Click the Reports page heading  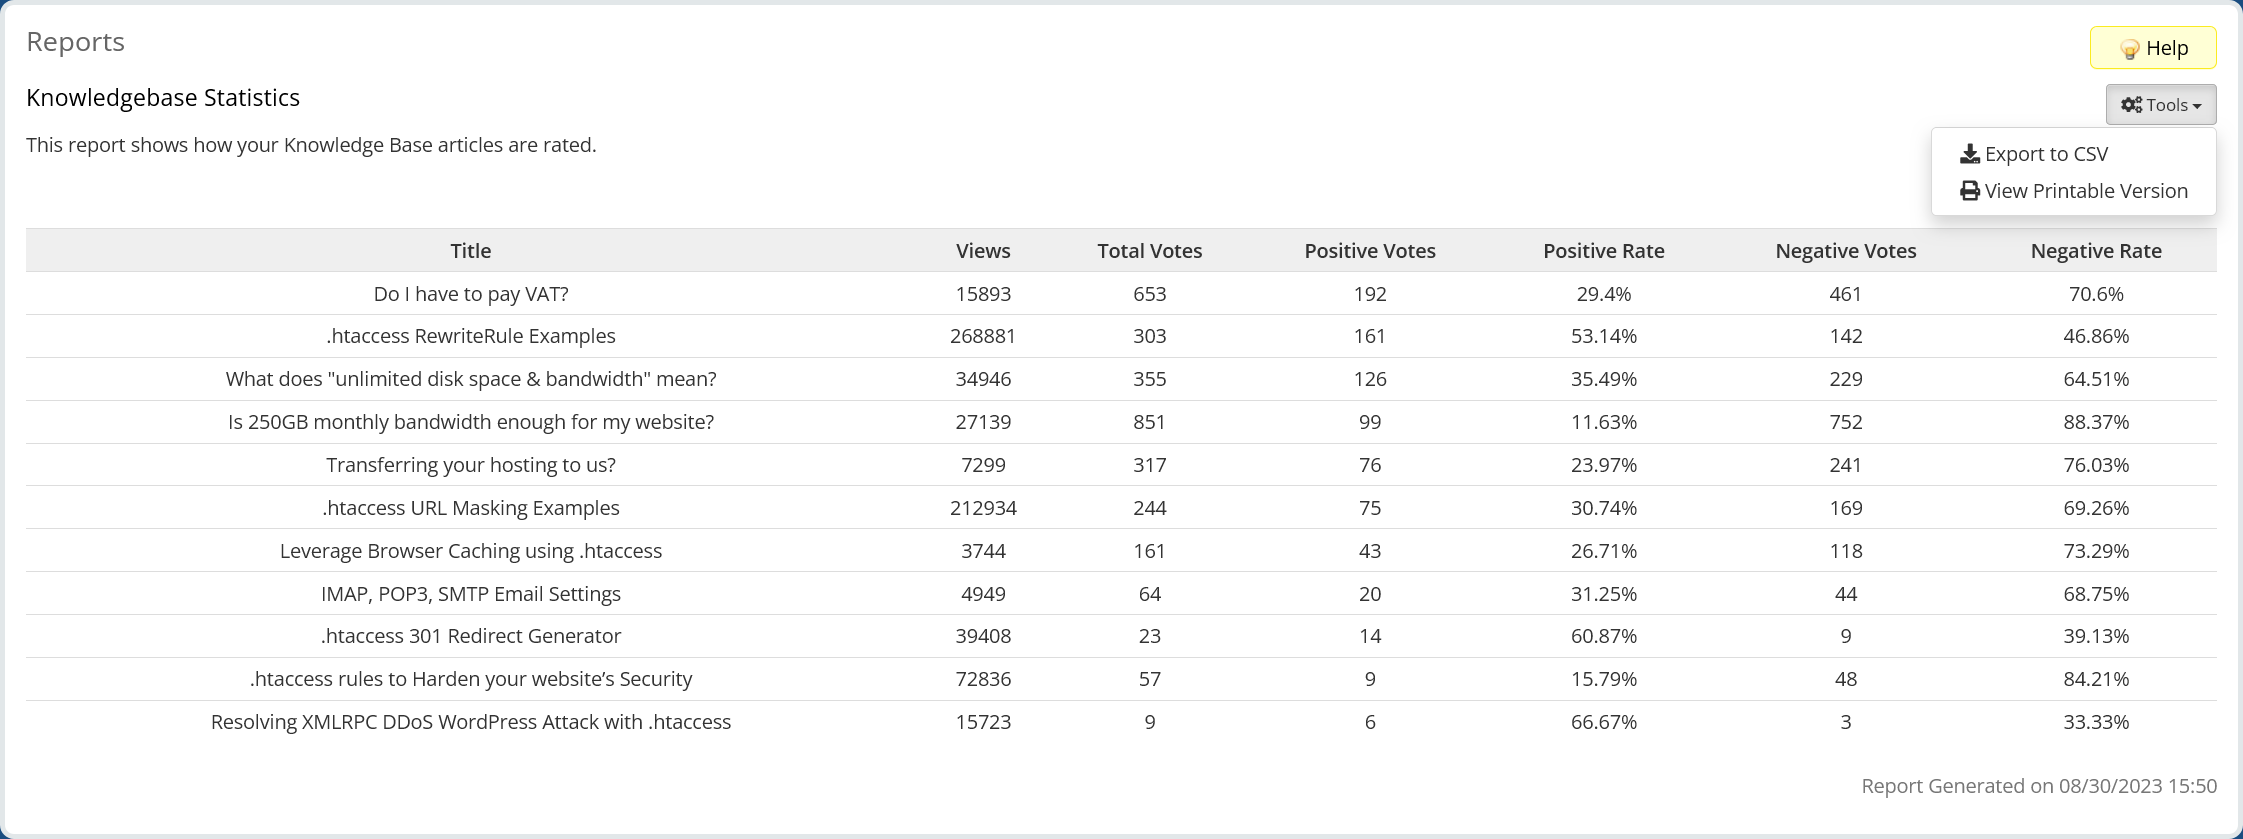(75, 42)
